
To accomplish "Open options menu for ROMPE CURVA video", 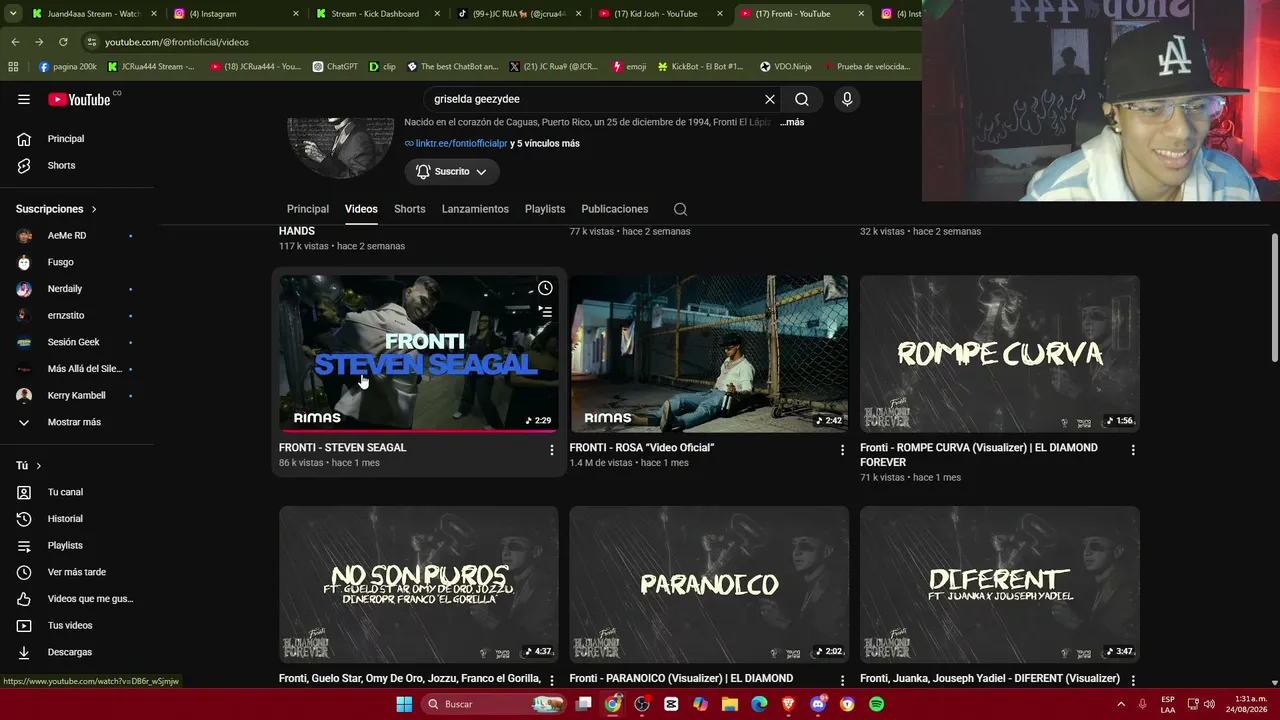I will click(x=1133, y=450).
